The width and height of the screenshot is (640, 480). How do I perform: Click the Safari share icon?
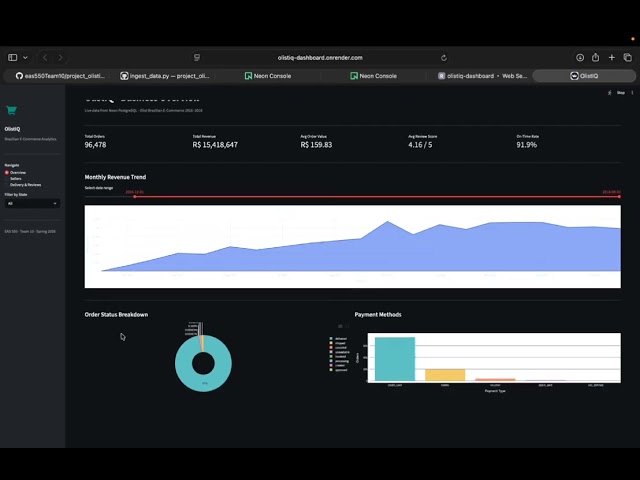point(596,57)
